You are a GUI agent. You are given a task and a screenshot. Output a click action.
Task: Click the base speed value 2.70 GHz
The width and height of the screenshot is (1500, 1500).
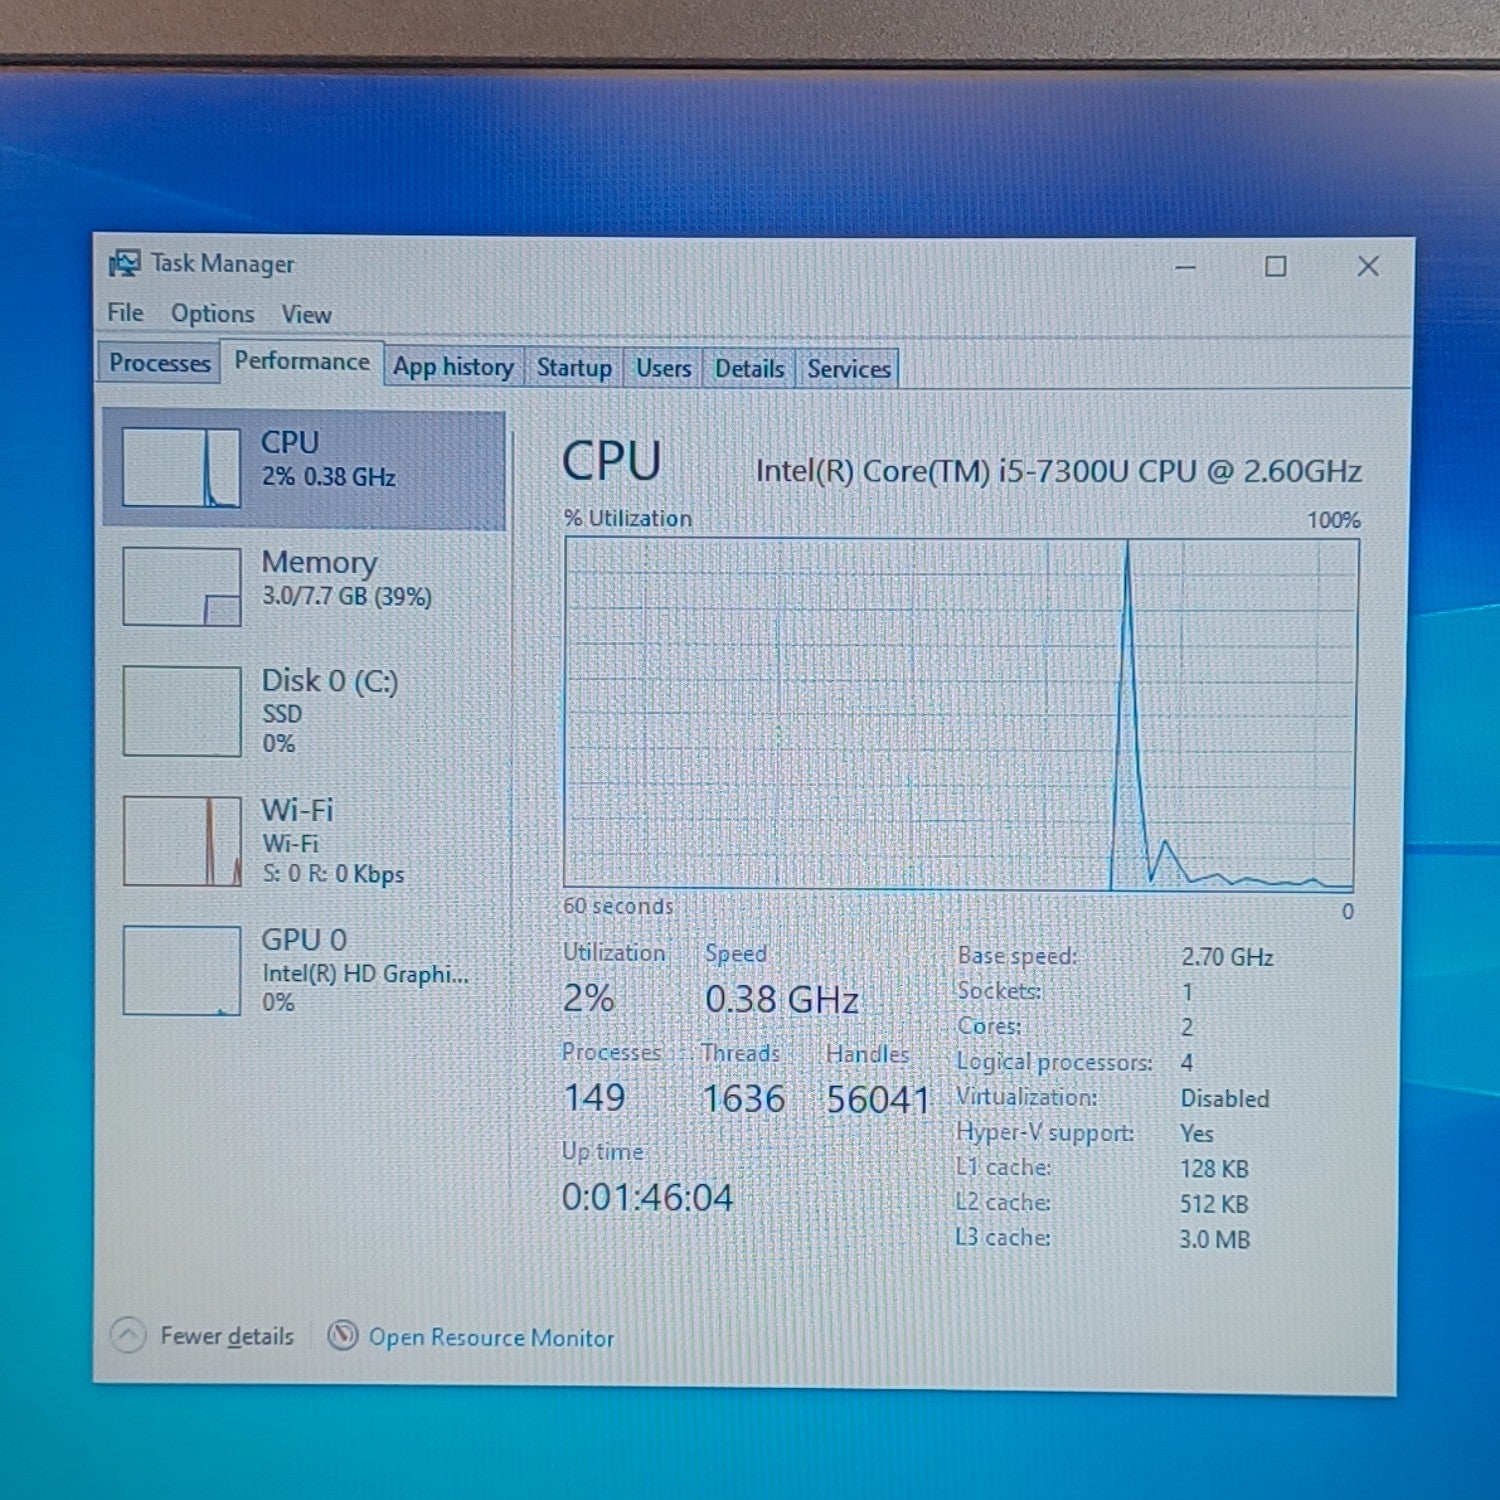[1227, 957]
